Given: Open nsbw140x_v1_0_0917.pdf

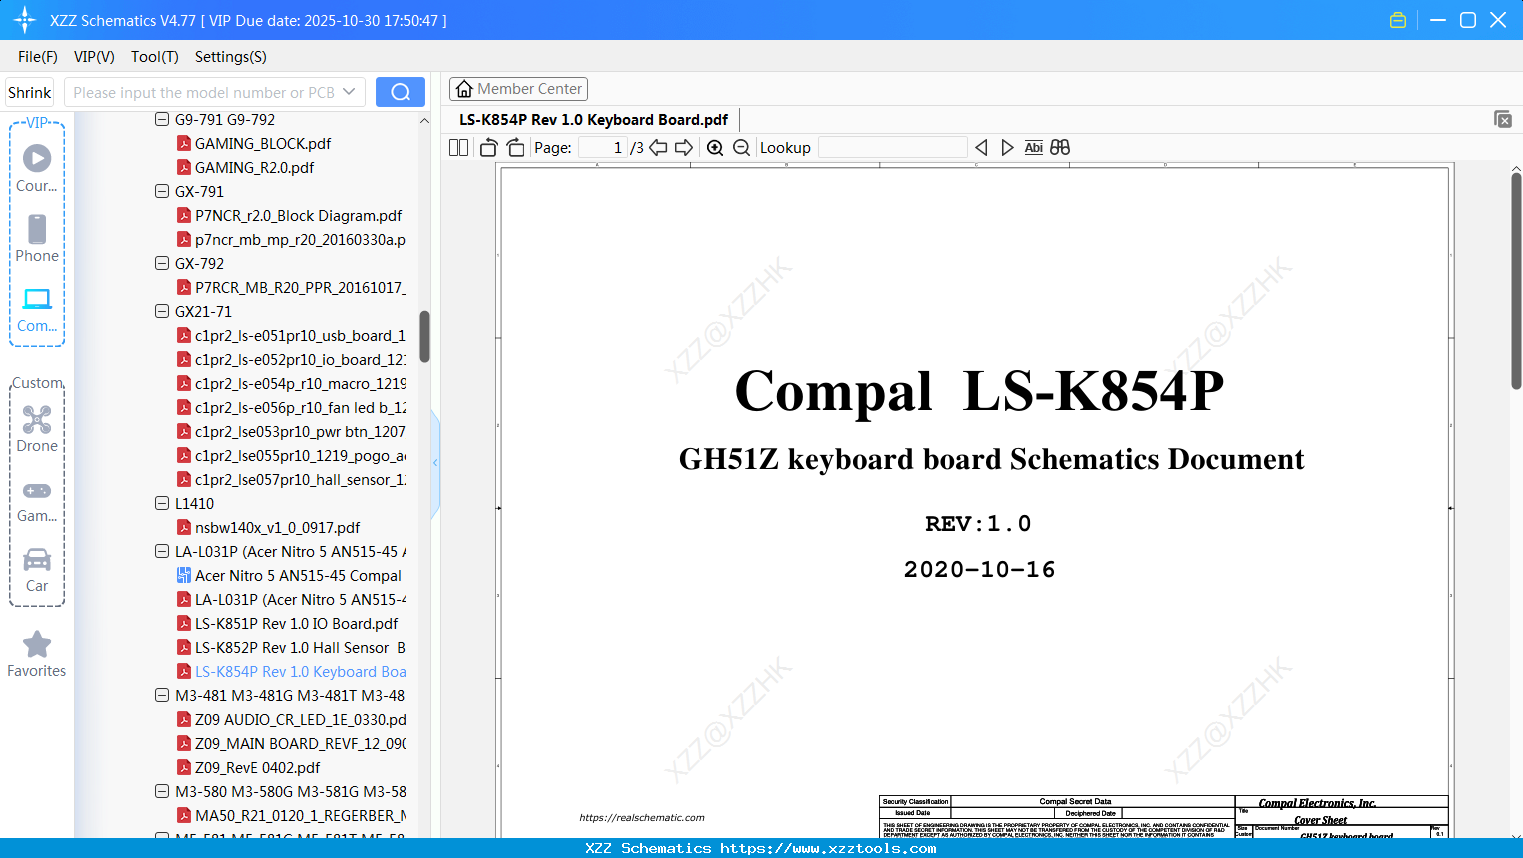Looking at the screenshot, I should 269,527.
